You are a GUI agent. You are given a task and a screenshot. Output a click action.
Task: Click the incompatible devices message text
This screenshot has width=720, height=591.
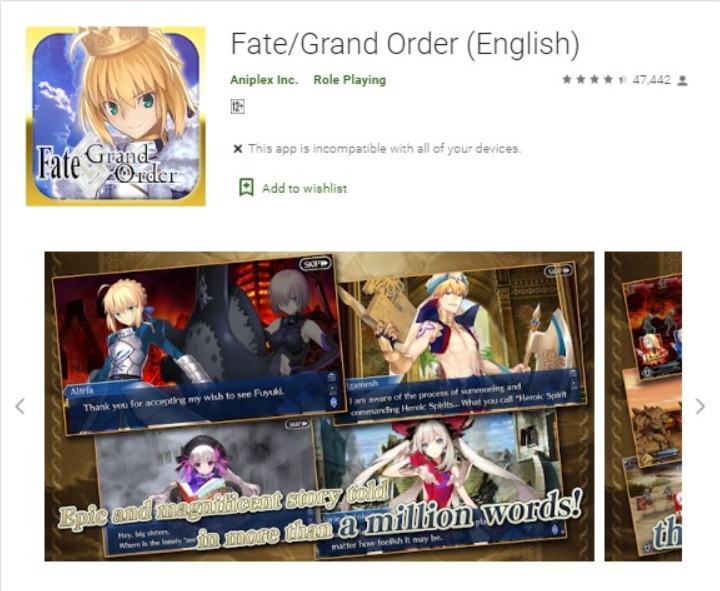pos(385,149)
